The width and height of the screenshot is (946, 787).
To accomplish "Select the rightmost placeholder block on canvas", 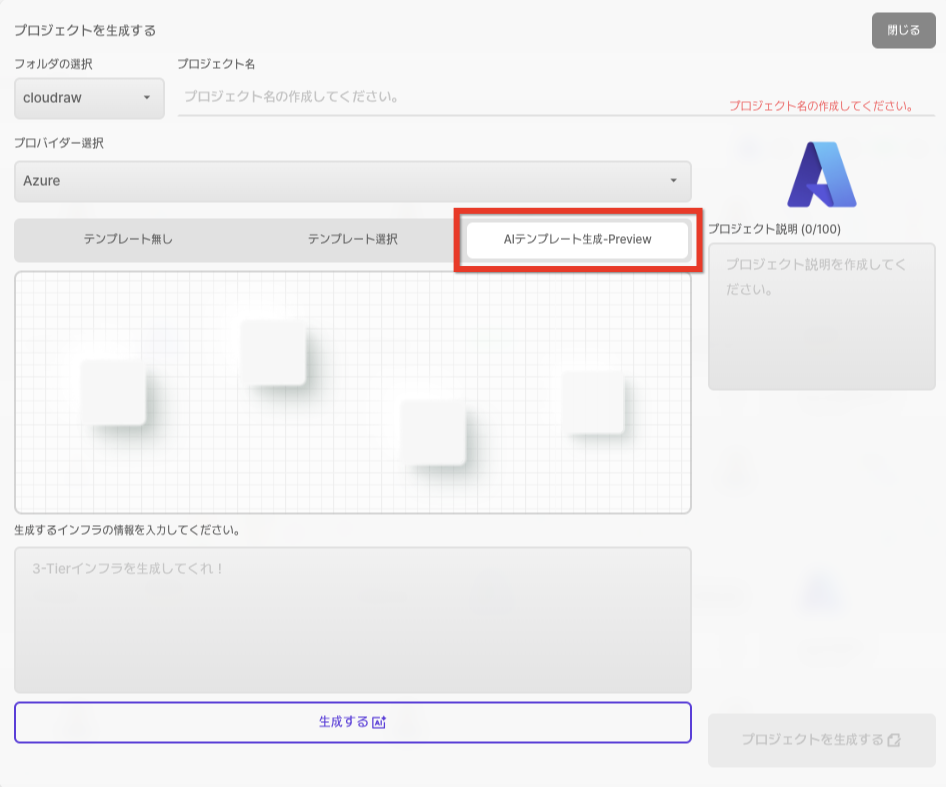I will tap(593, 402).
